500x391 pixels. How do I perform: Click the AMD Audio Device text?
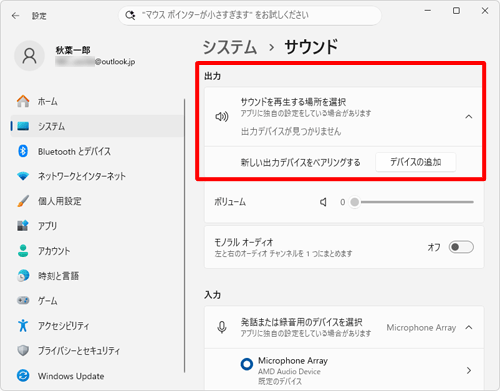[x=289, y=371]
